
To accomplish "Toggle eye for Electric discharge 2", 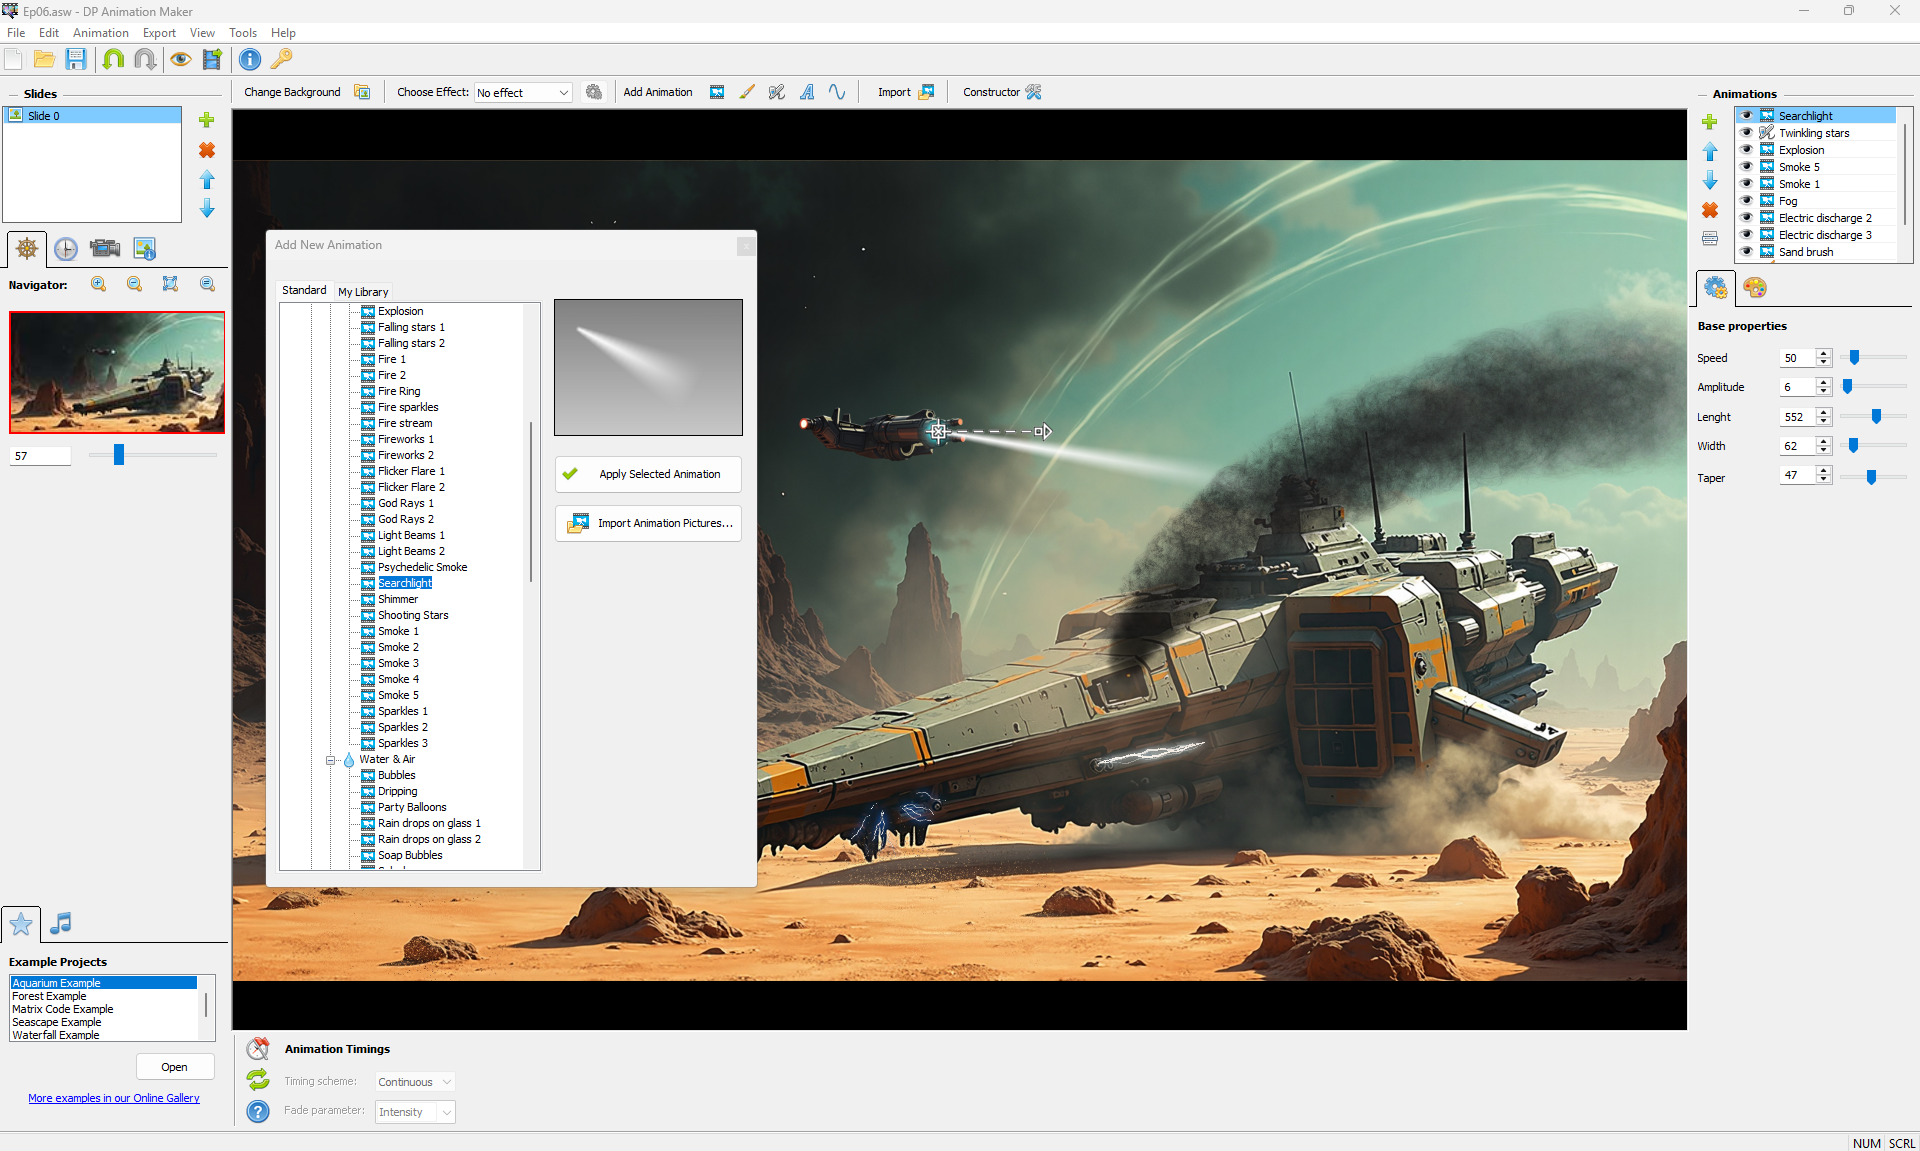I will tap(1747, 218).
